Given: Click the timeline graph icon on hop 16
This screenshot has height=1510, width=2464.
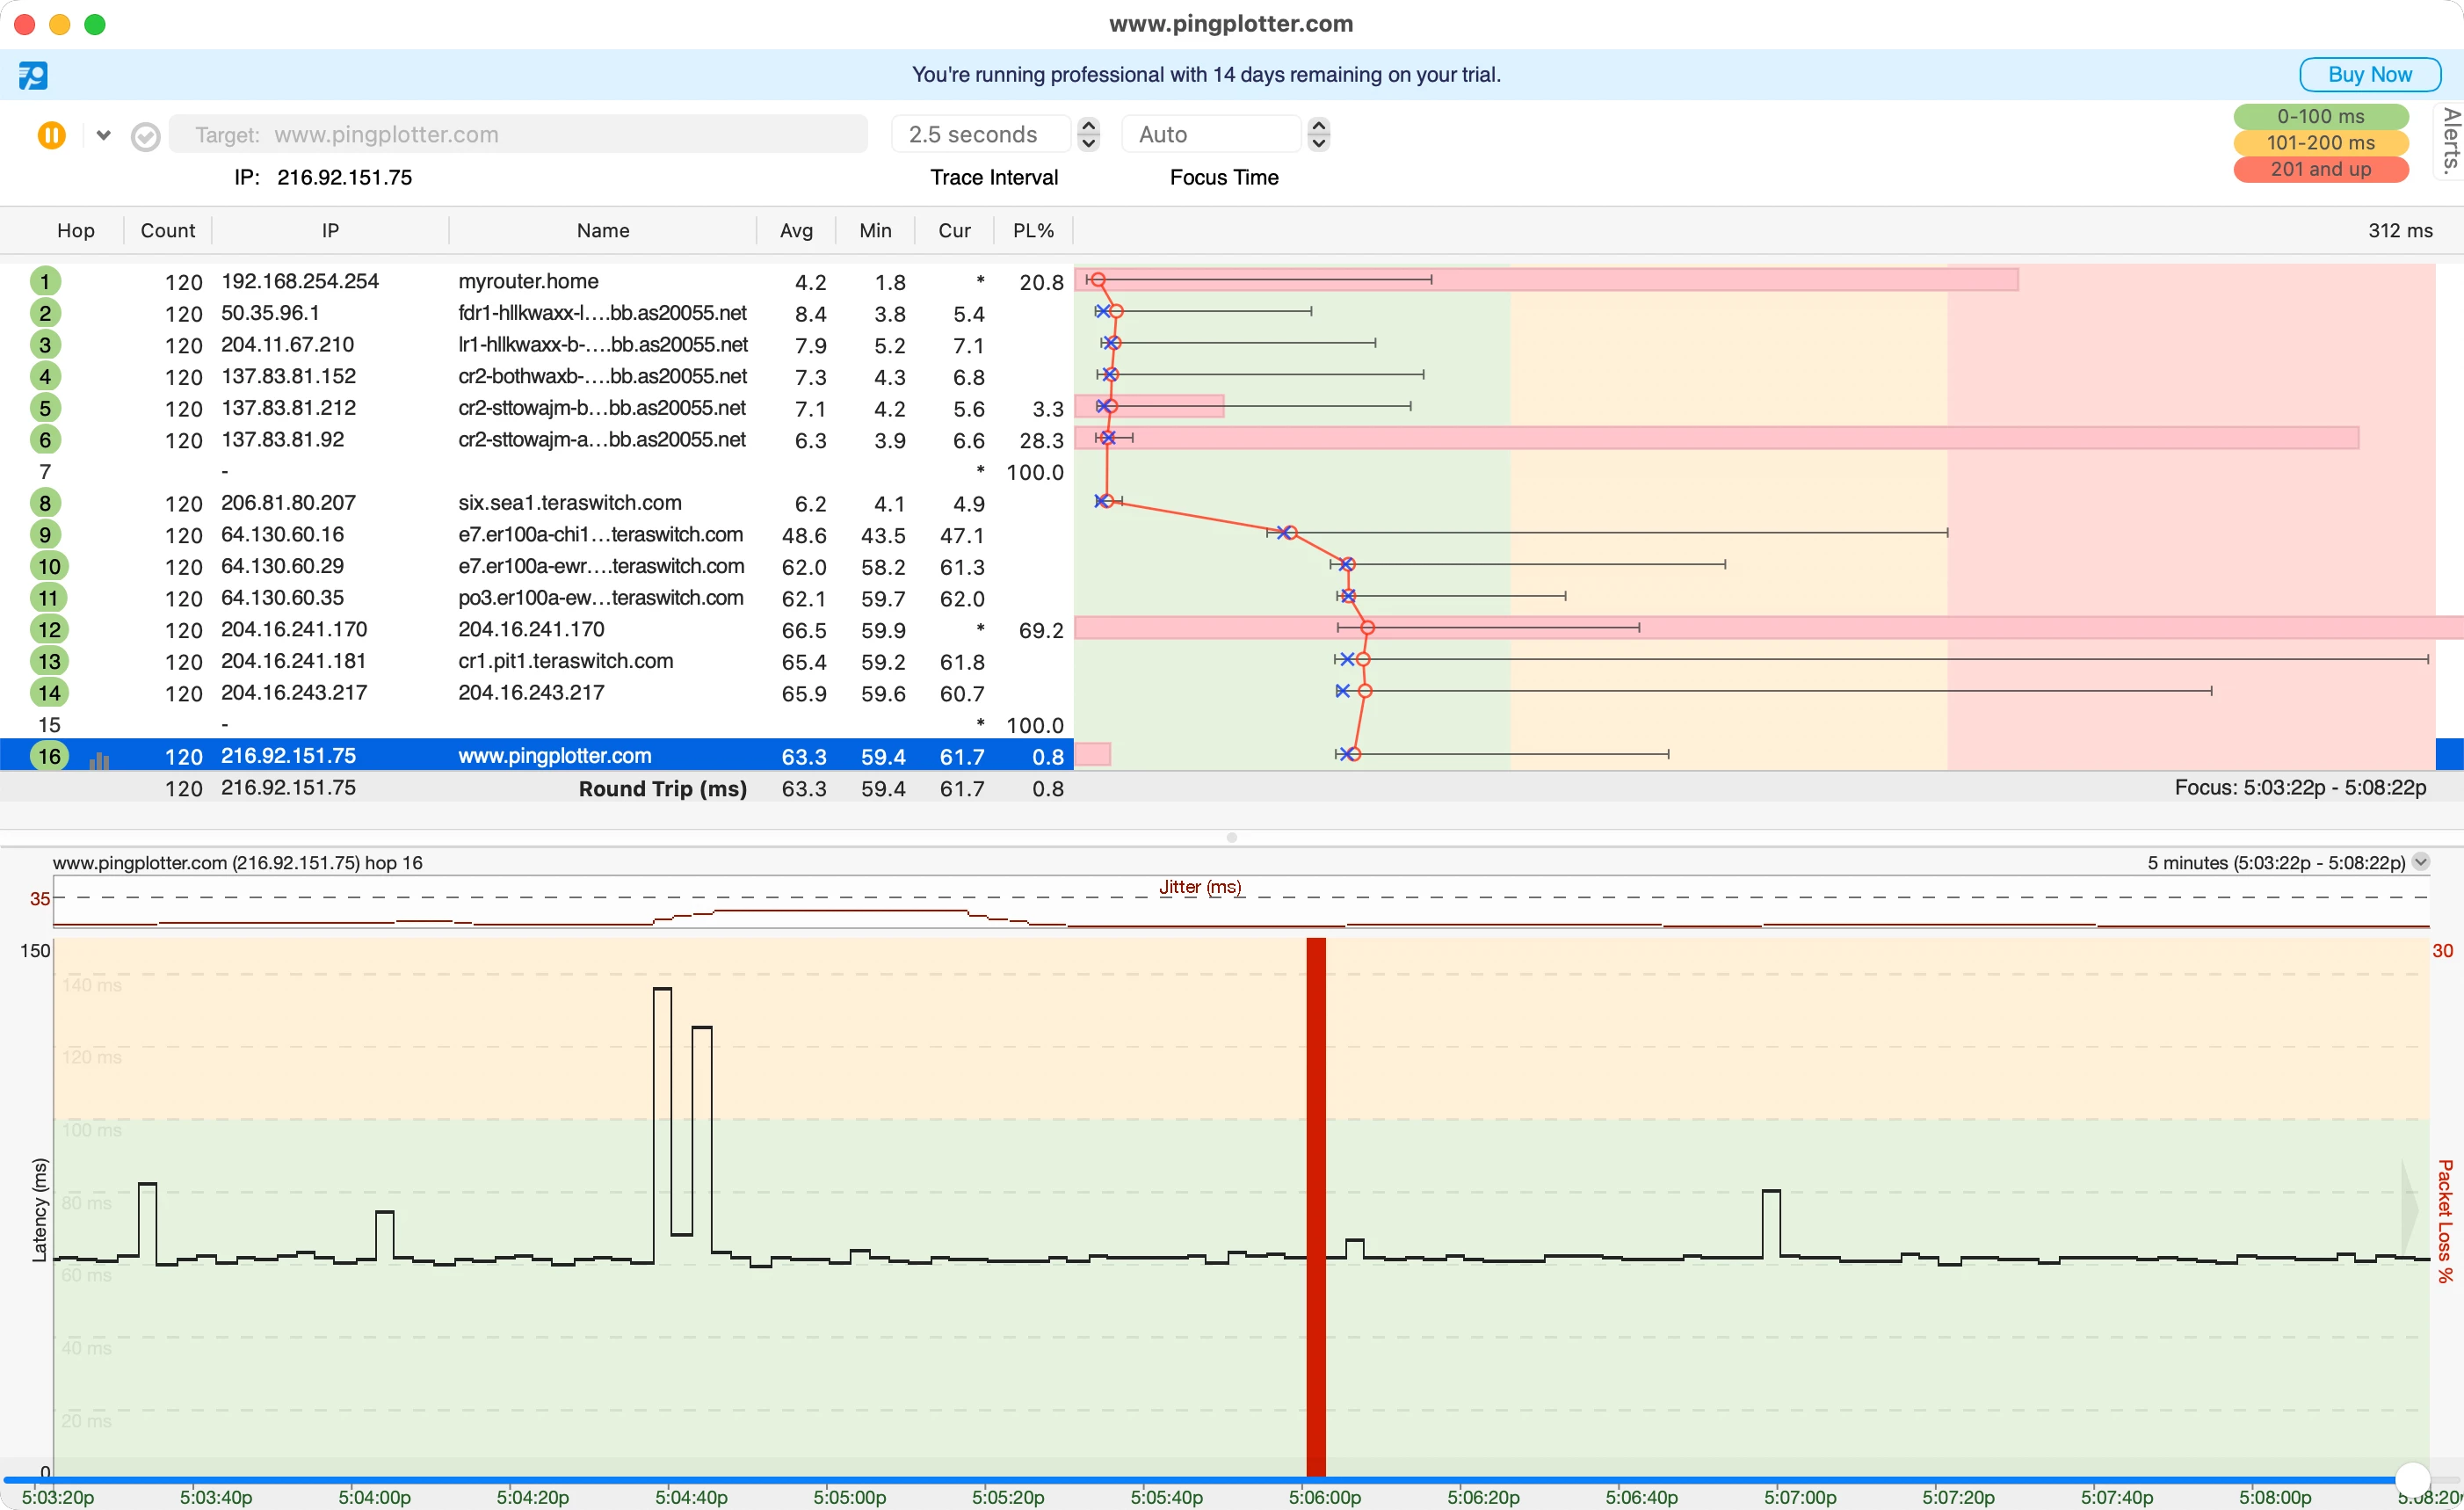Looking at the screenshot, I should [x=99, y=760].
